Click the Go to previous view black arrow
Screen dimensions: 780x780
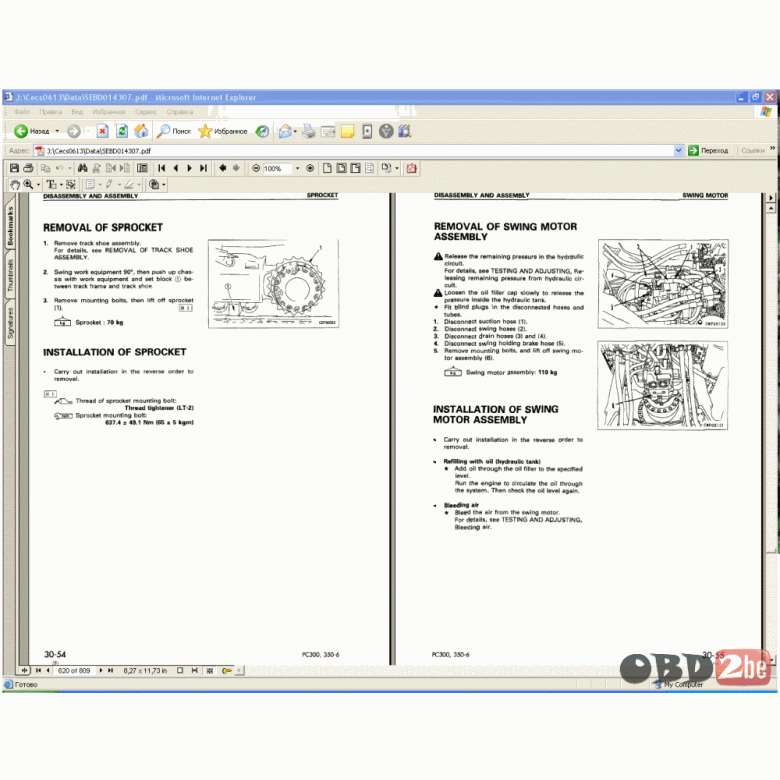click(x=222, y=168)
